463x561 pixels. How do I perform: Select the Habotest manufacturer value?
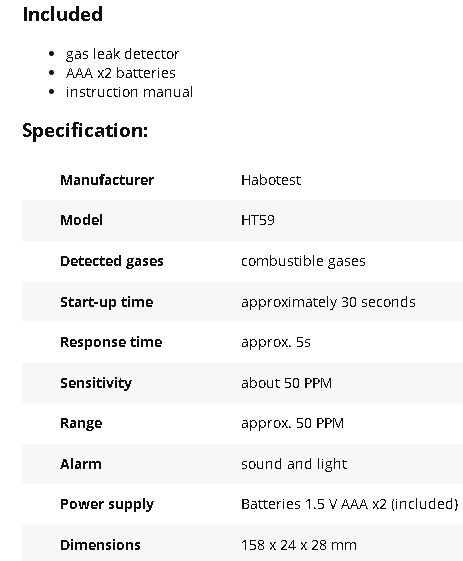(271, 180)
